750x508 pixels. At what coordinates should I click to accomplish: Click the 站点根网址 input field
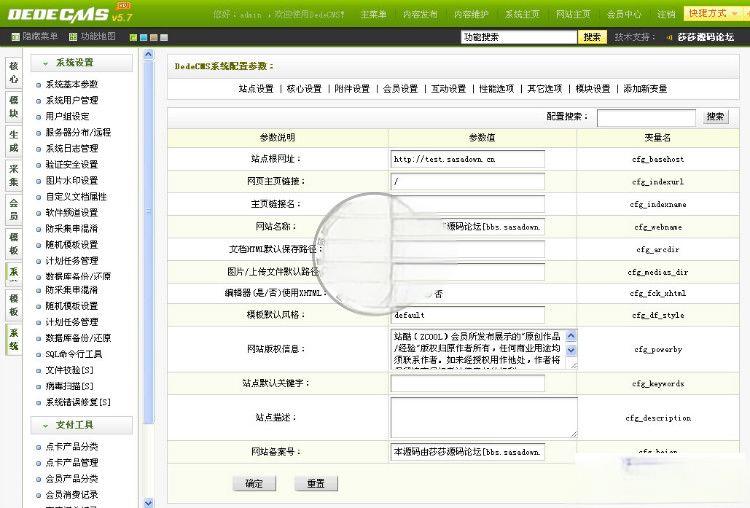click(x=467, y=159)
